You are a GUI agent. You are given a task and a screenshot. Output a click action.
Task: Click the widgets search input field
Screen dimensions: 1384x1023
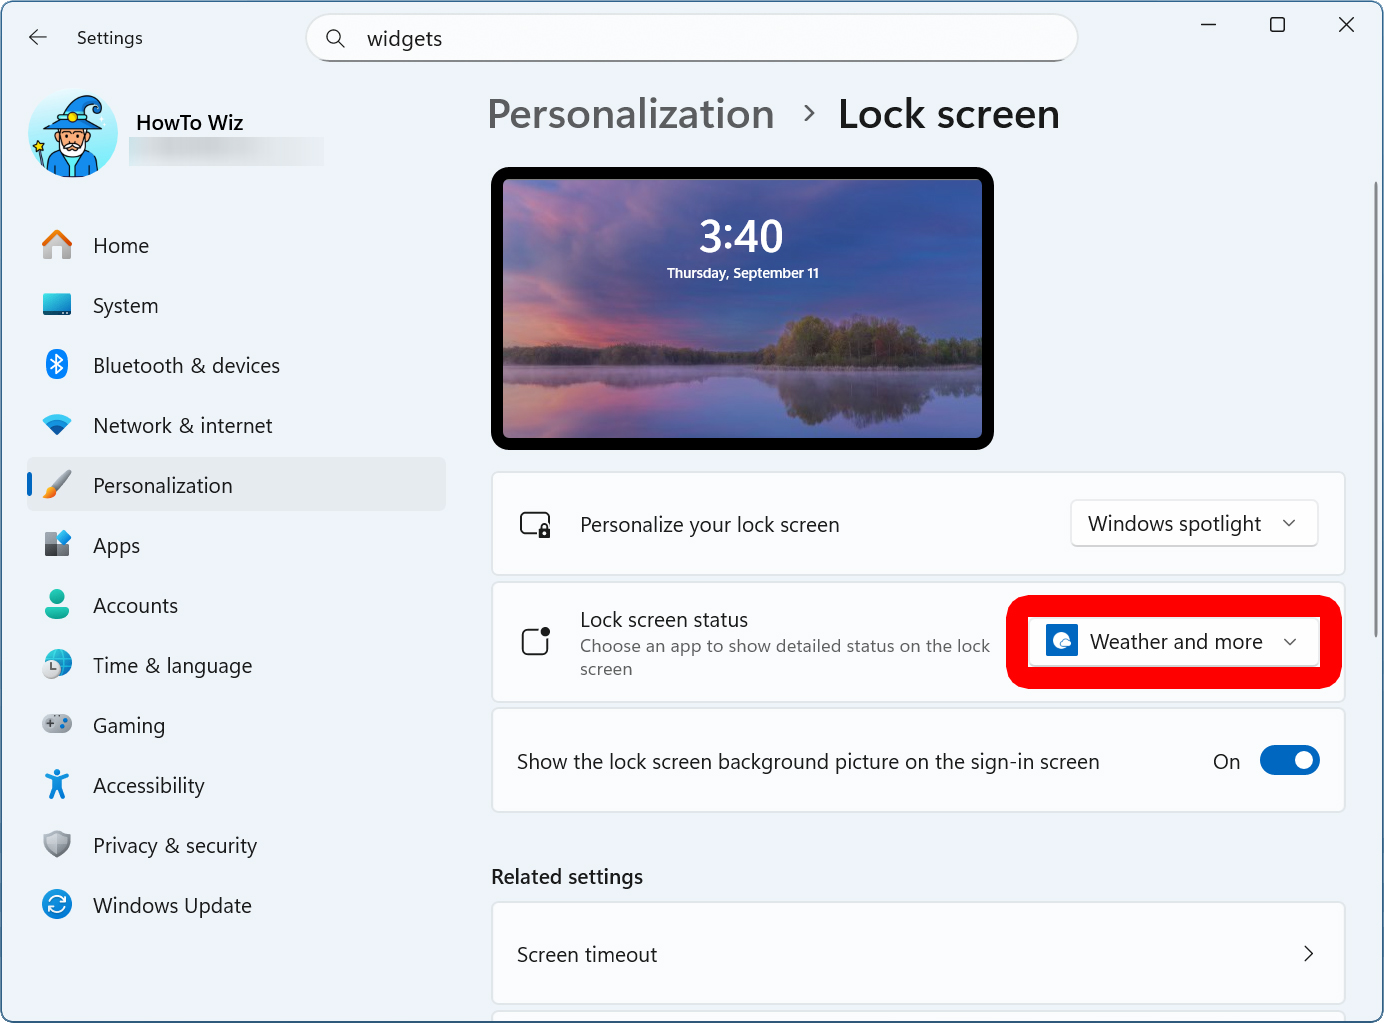(x=700, y=38)
